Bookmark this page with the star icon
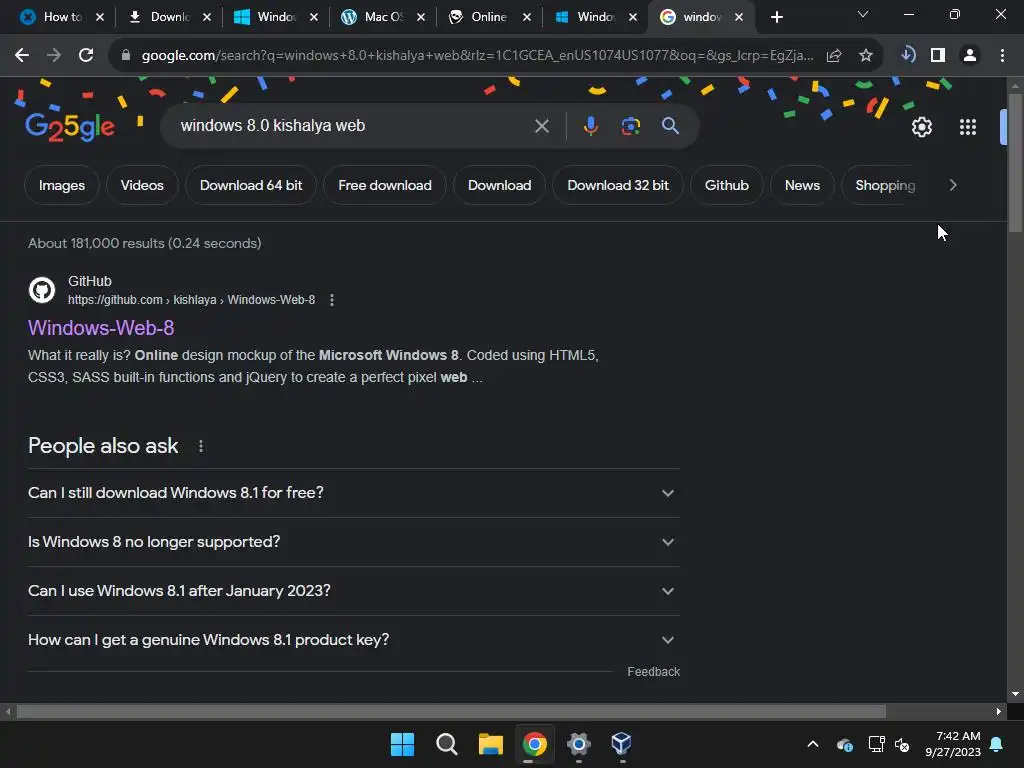This screenshot has width=1024, height=768. [x=866, y=56]
